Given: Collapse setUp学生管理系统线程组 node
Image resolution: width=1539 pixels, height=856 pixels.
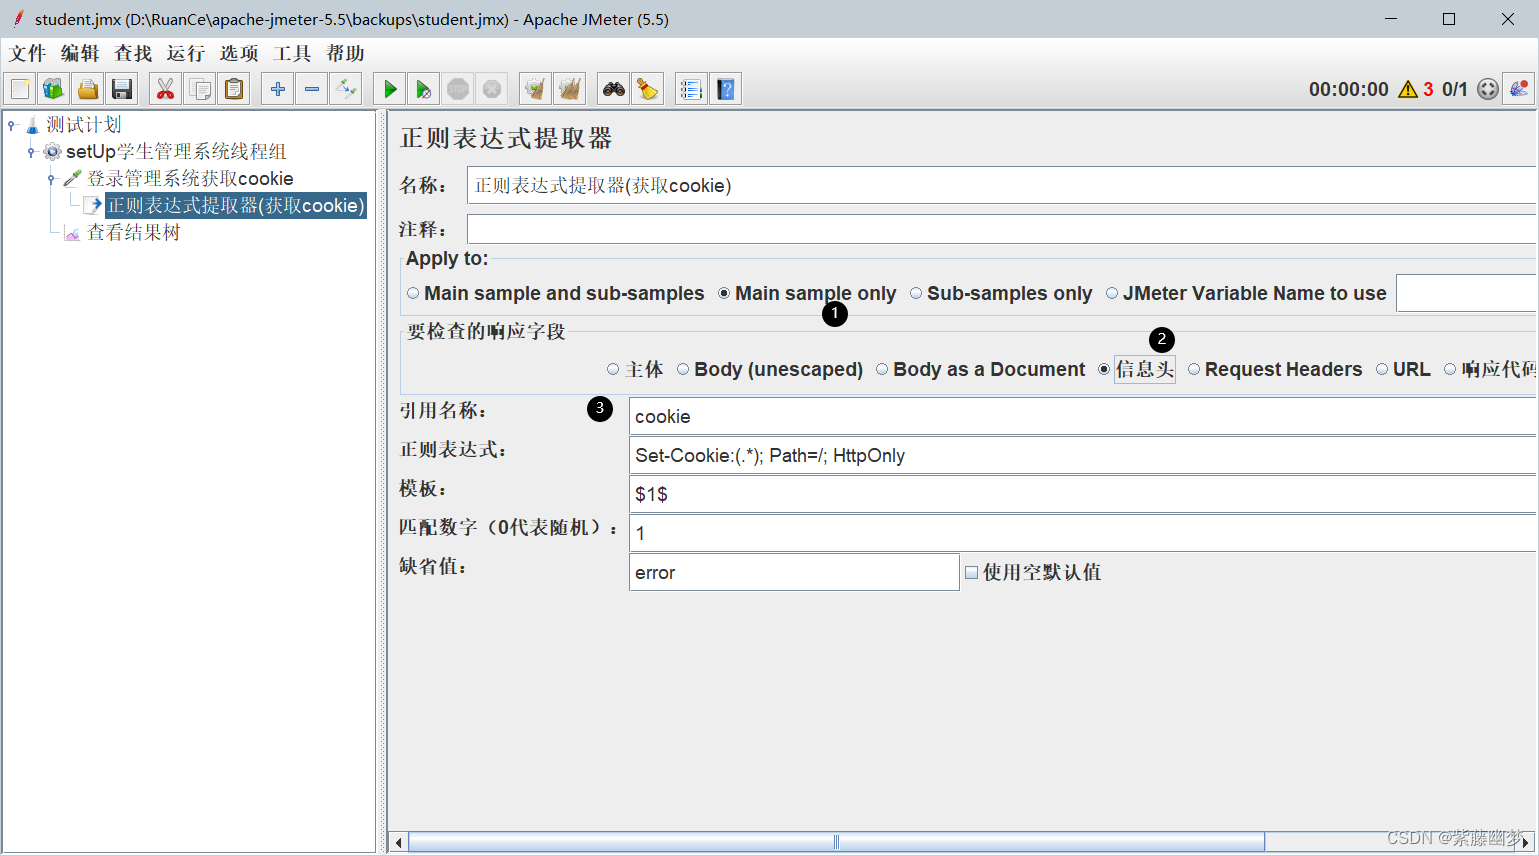Looking at the screenshot, I should 31,152.
